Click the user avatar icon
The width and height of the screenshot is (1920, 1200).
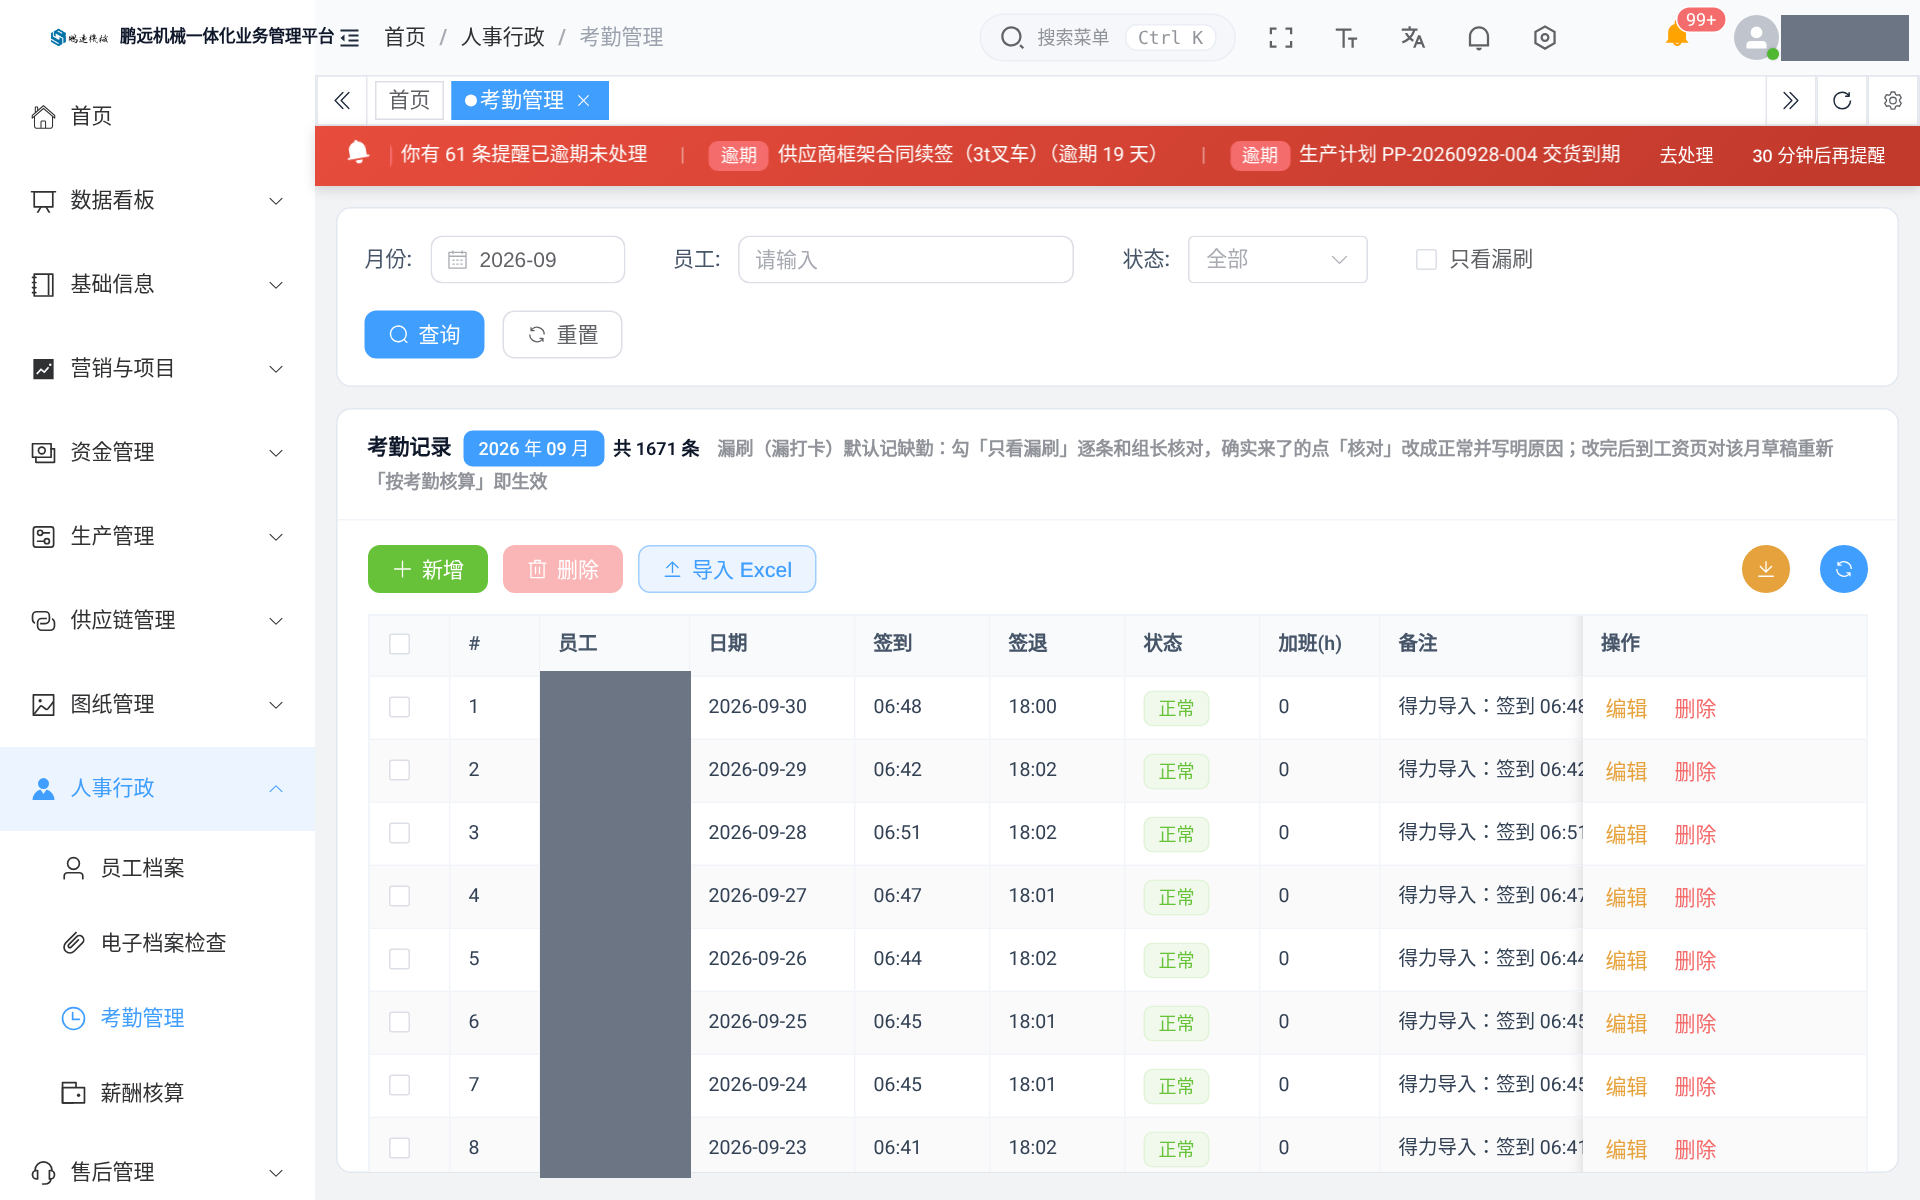click(1756, 38)
